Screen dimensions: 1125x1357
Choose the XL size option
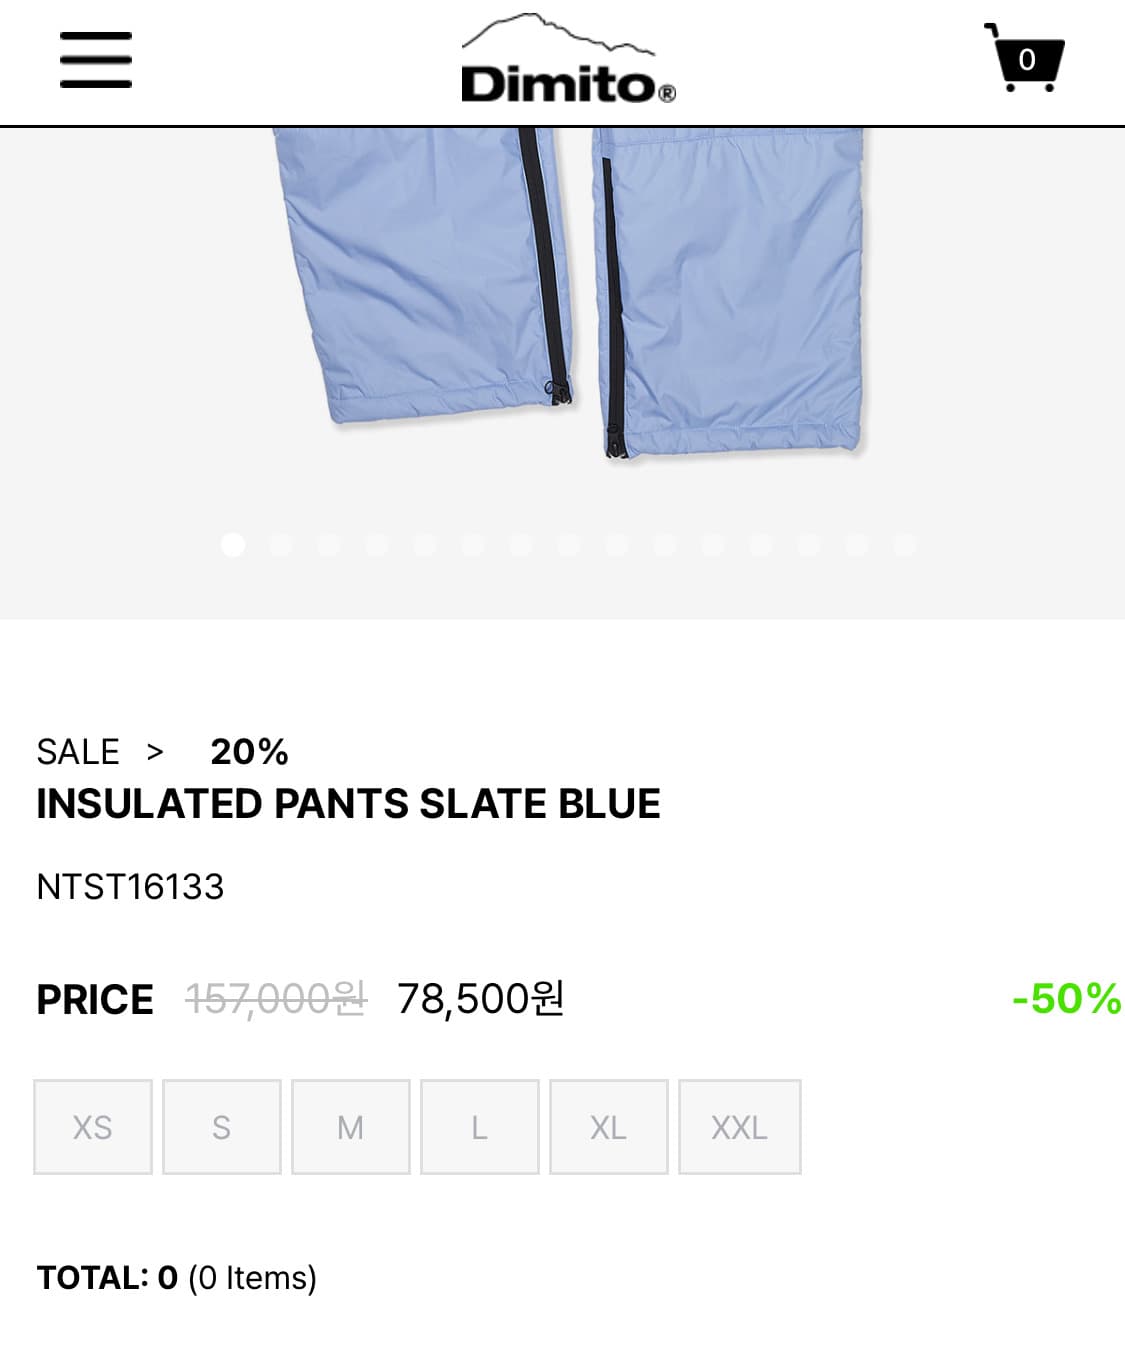coord(609,1127)
